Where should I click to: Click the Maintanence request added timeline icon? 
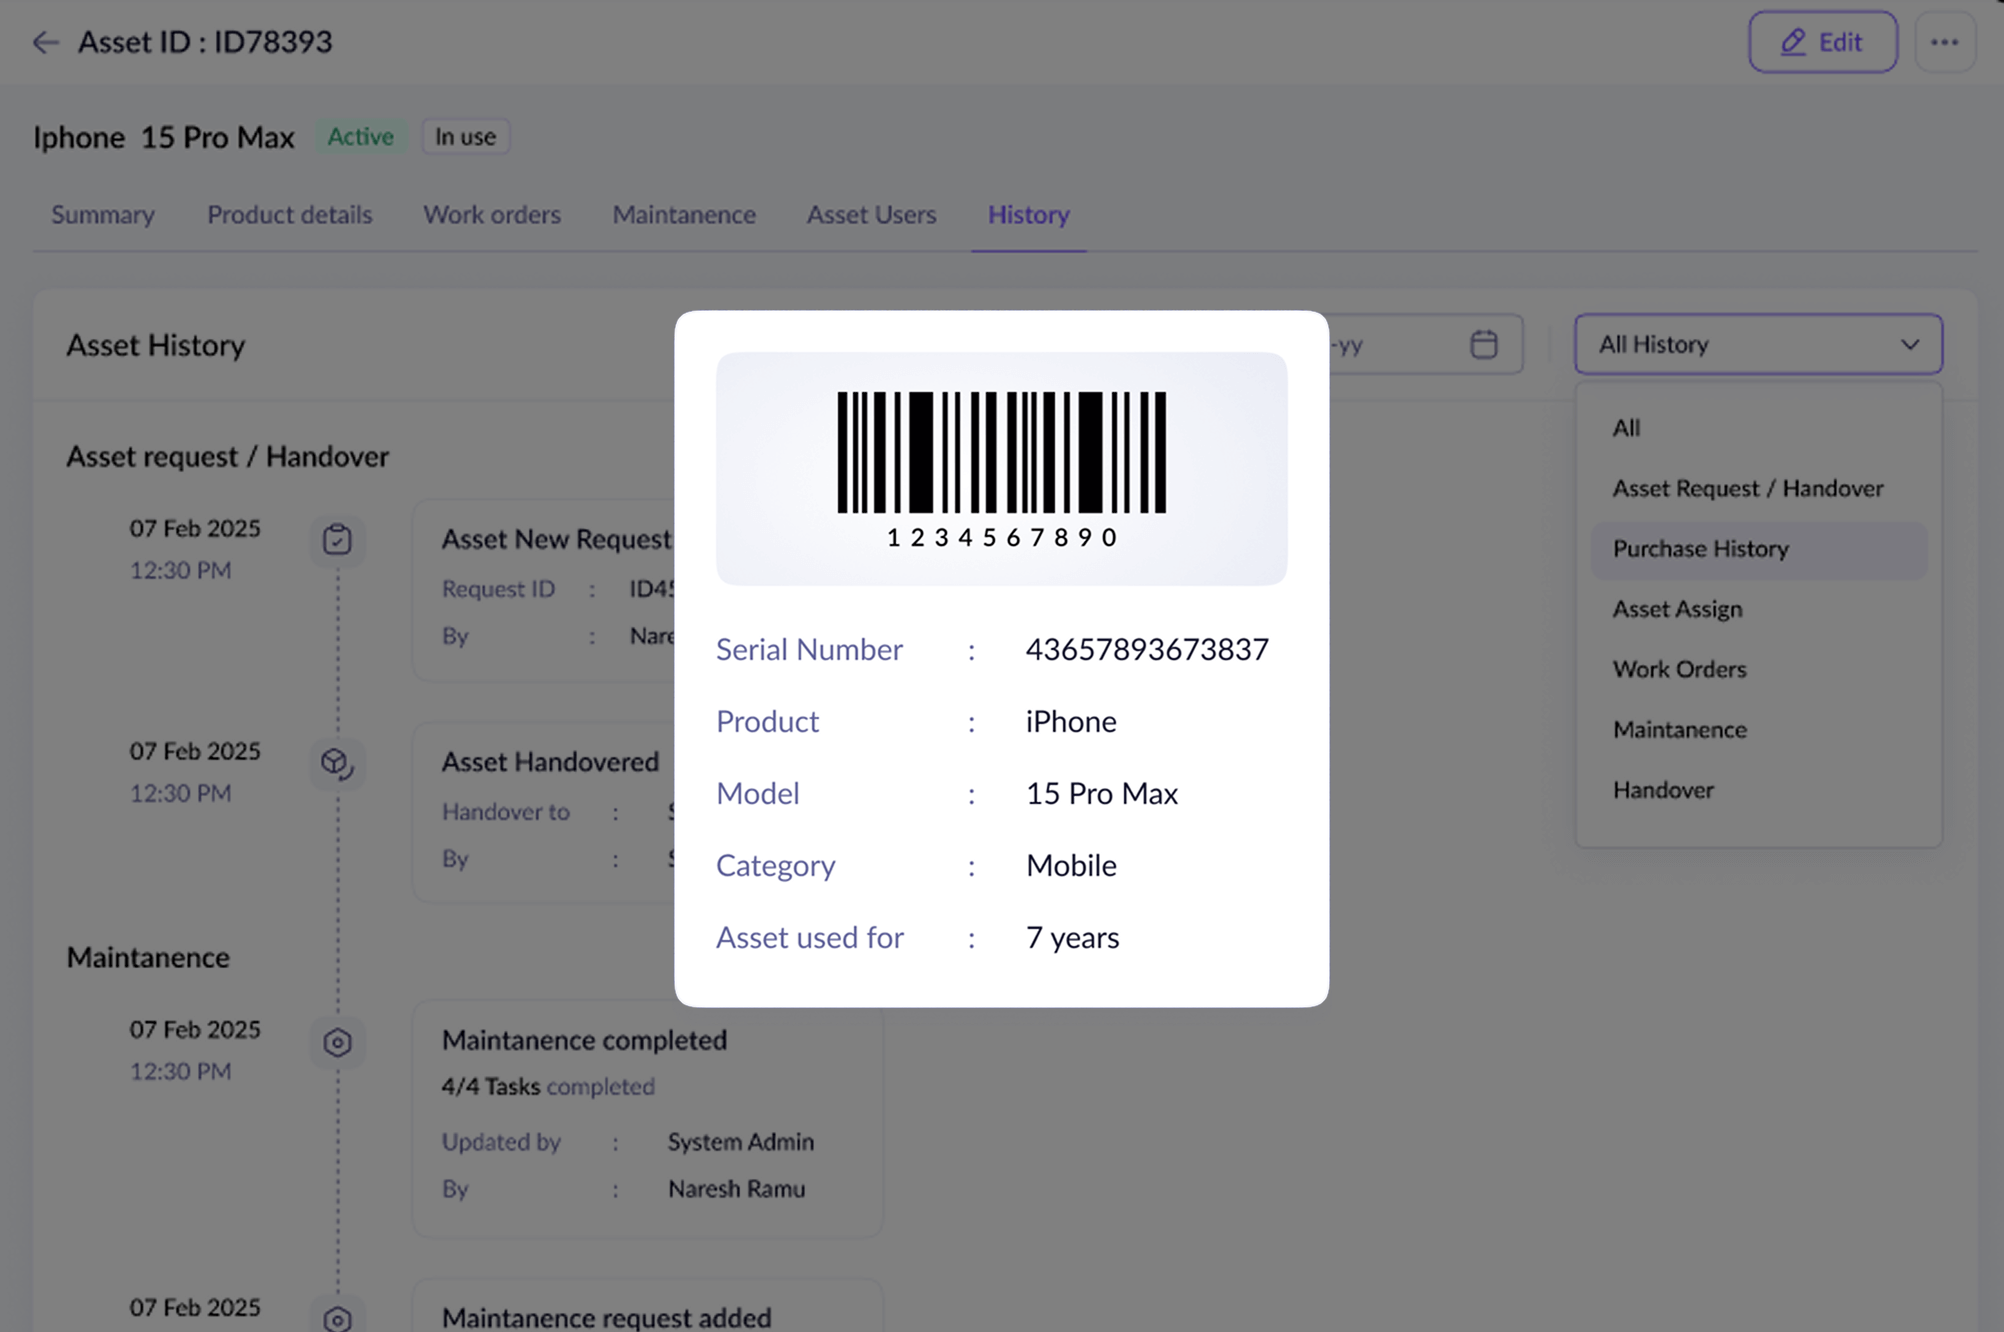click(337, 1318)
